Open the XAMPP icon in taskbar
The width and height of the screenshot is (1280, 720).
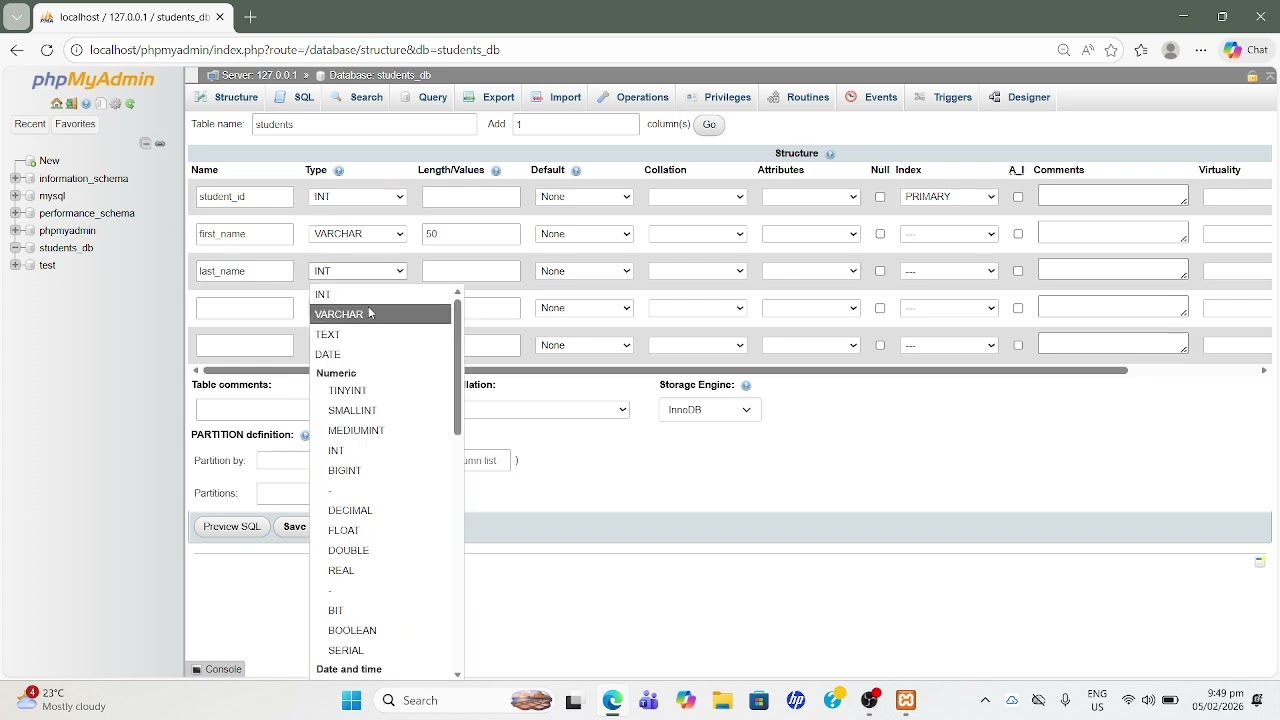click(906, 700)
